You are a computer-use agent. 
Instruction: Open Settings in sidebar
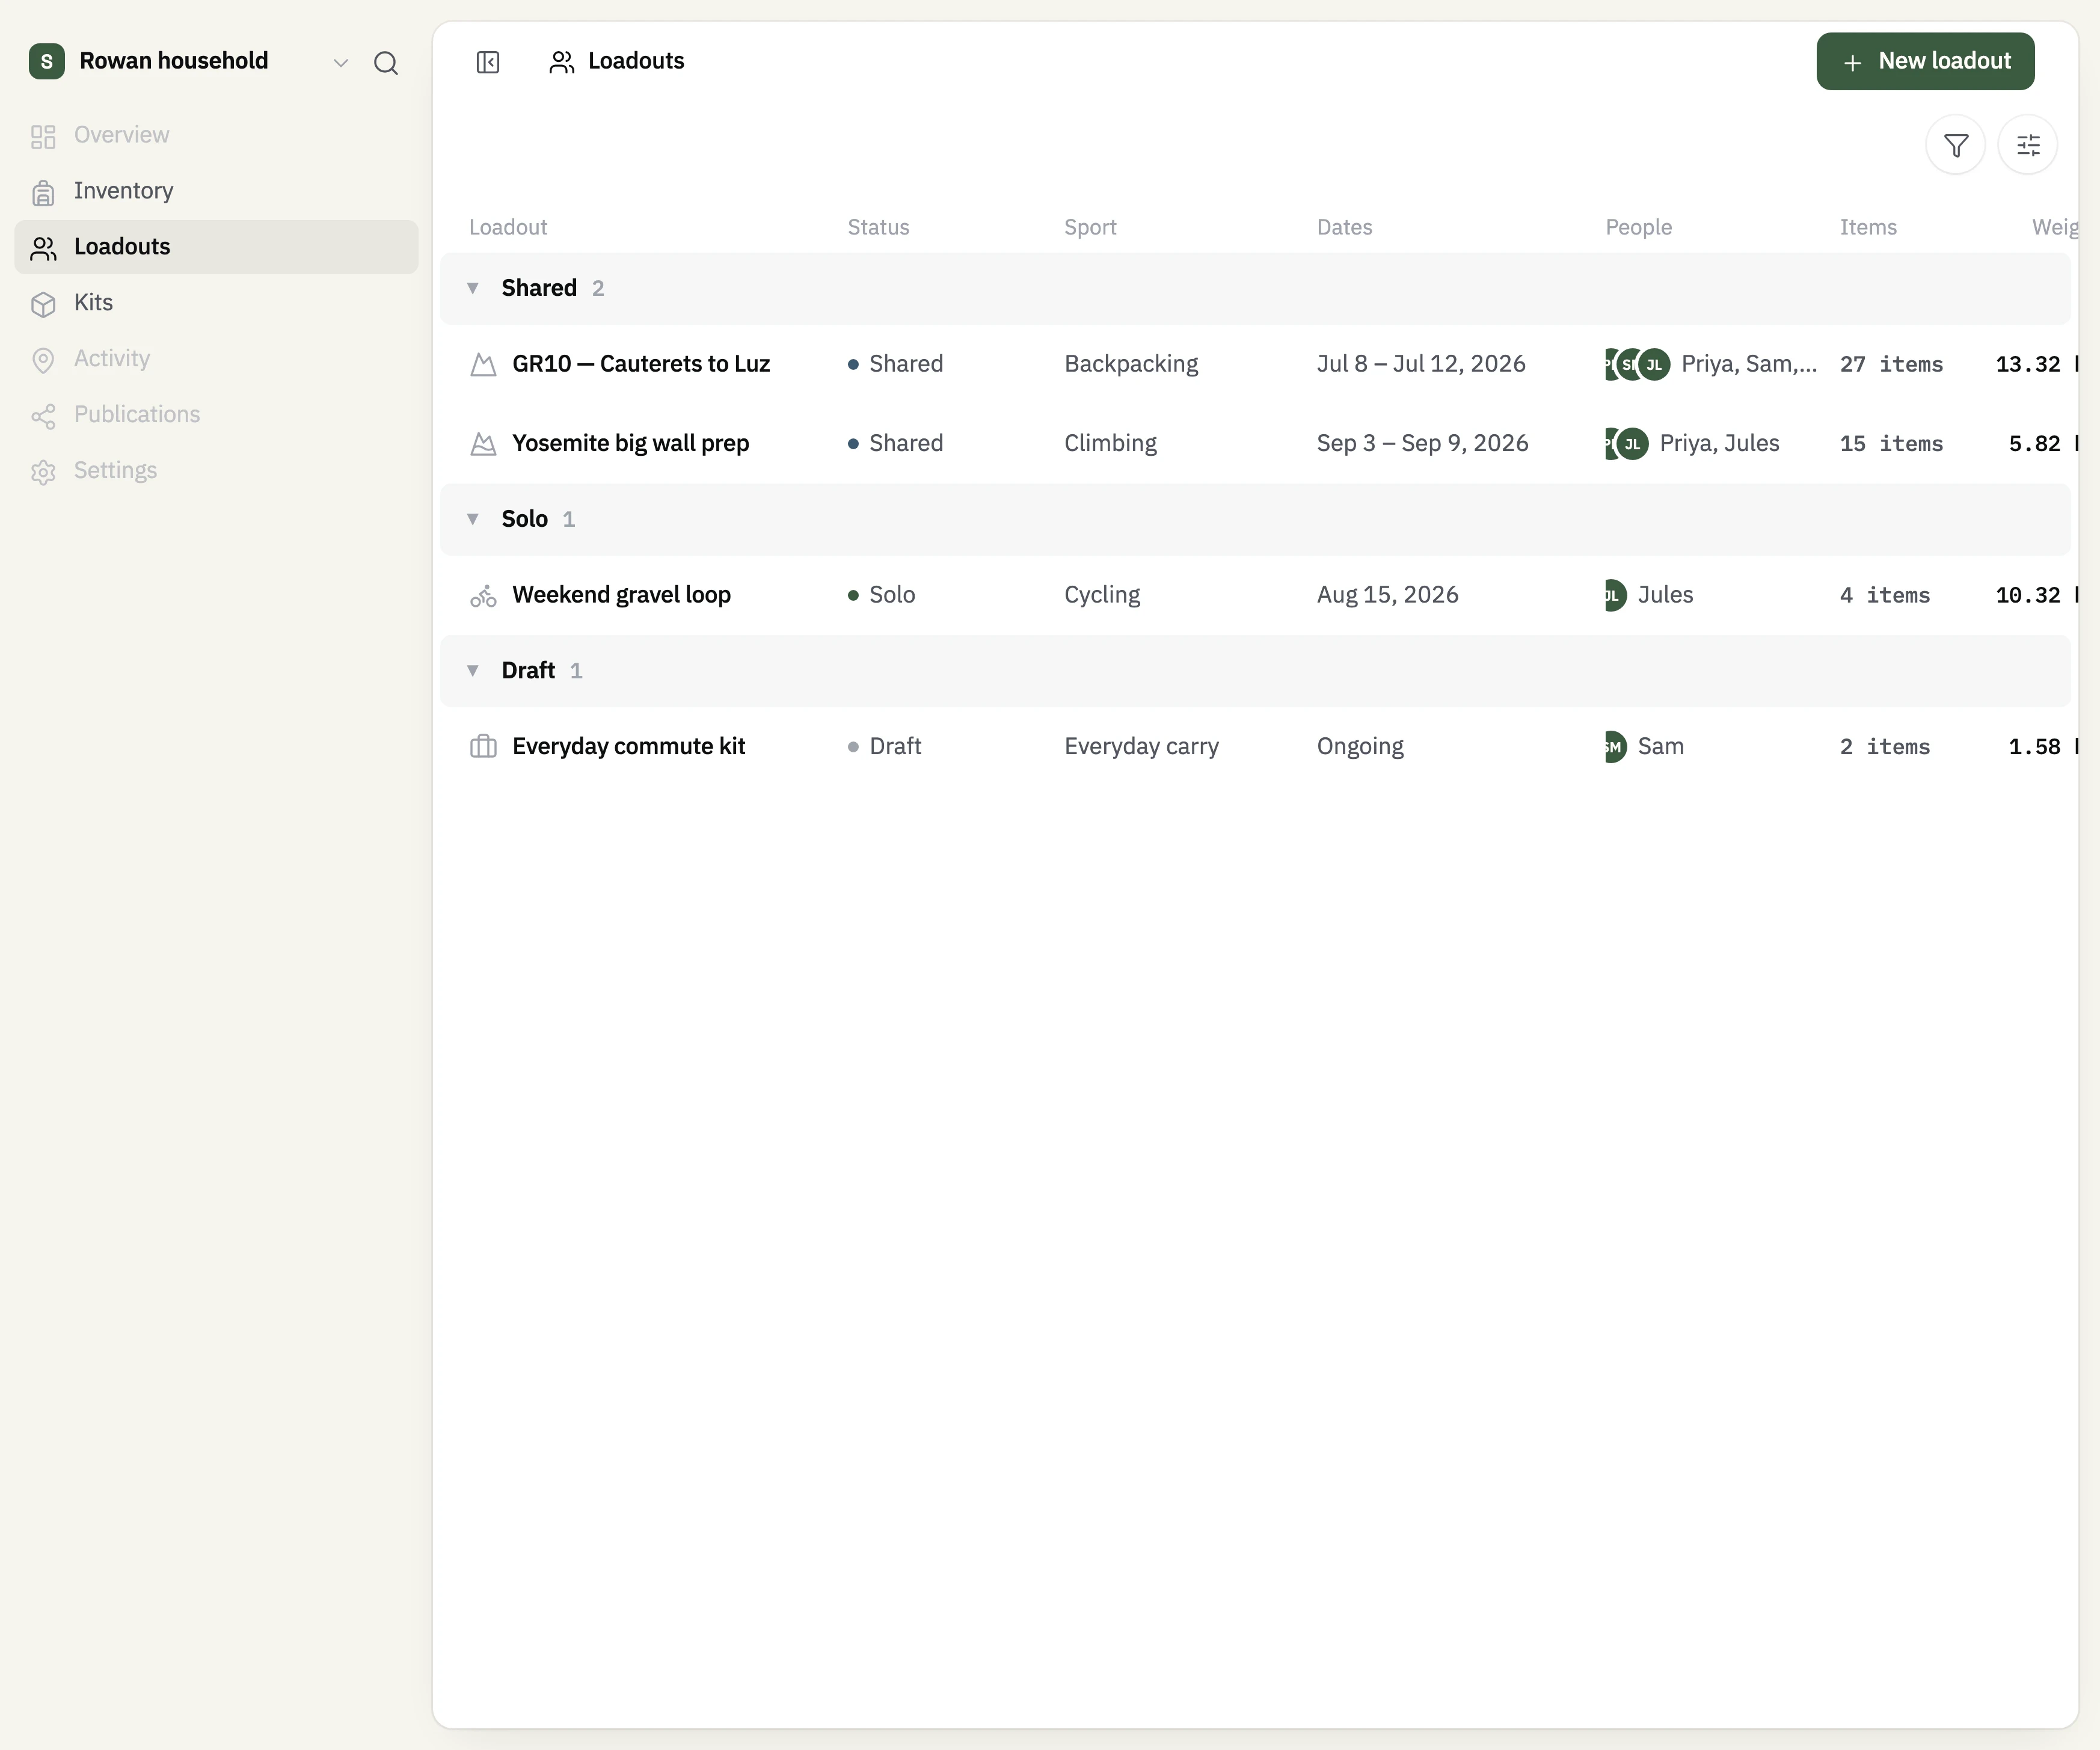216,471
